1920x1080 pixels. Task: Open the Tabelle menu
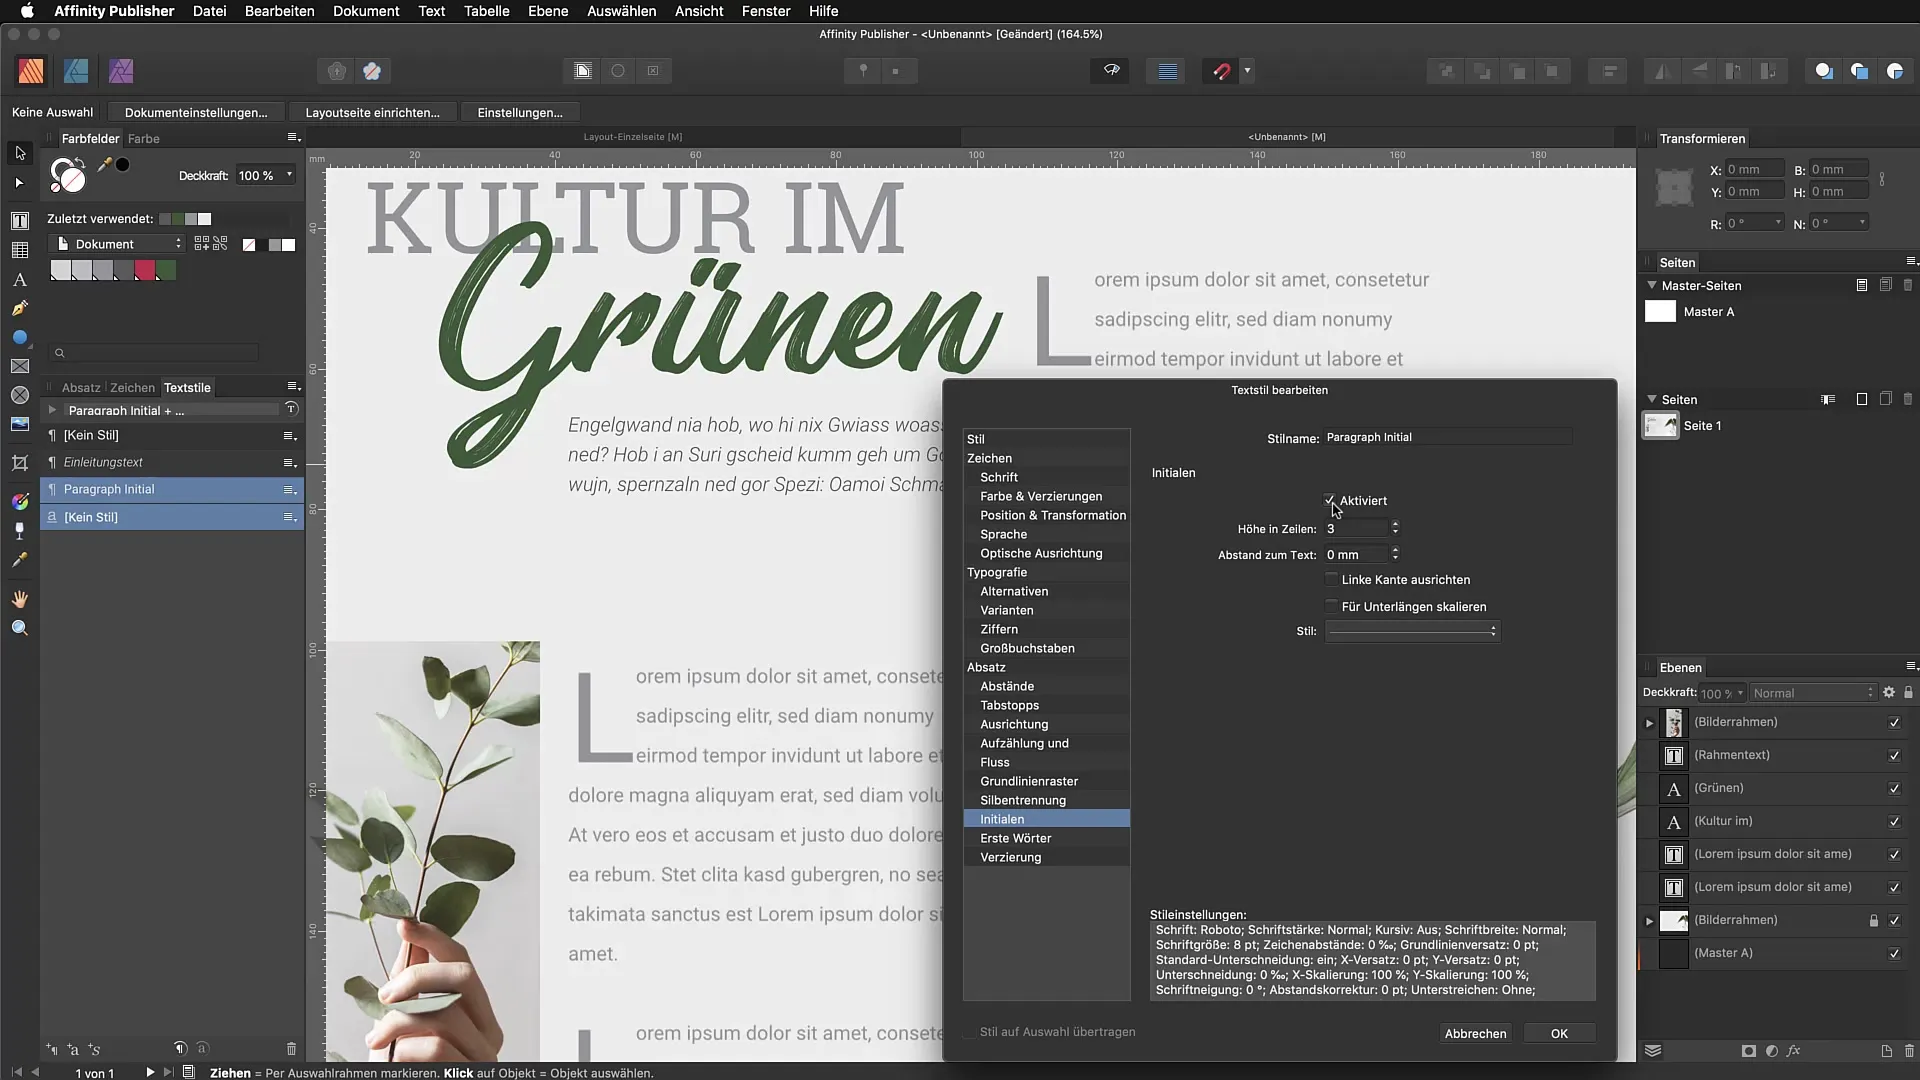tap(486, 11)
